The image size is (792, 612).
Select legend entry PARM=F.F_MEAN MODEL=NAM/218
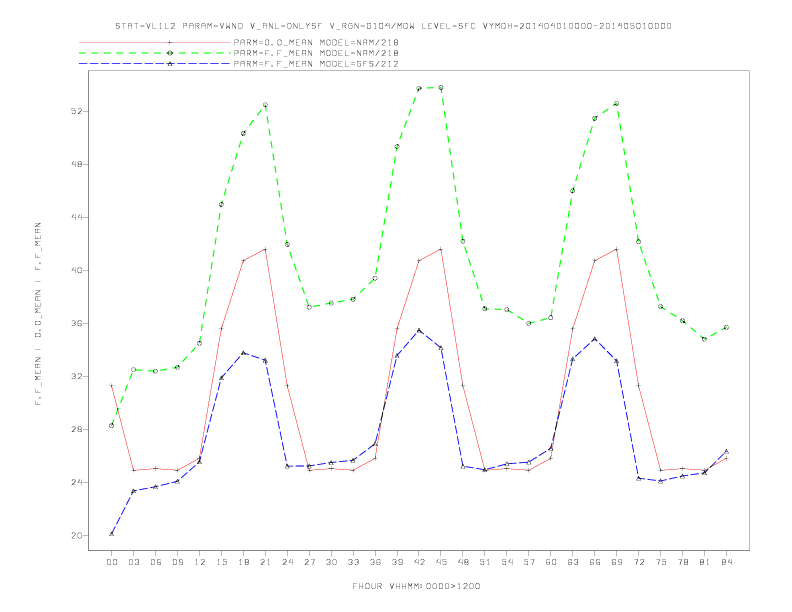tap(316, 53)
